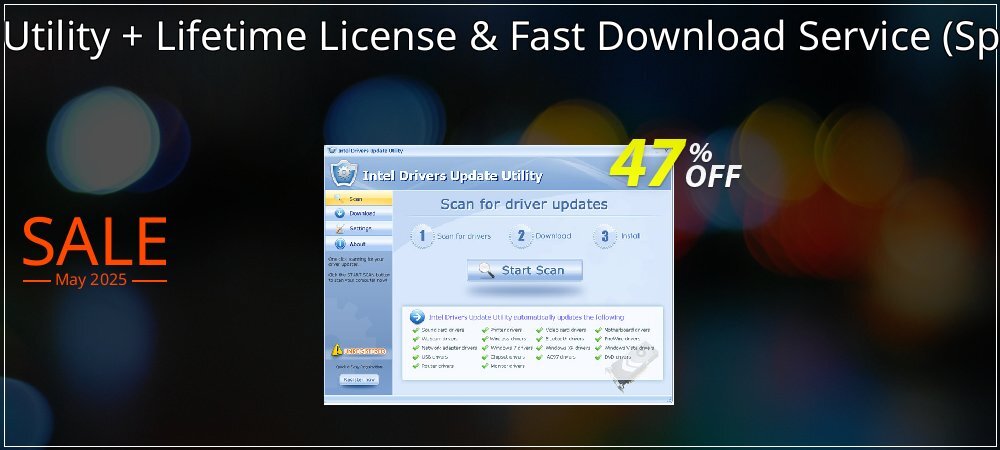Image resolution: width=1000 pixels, height=450 pixels.
Task: Click 'Monitor drivers' list entry
Action: point(503,366)
